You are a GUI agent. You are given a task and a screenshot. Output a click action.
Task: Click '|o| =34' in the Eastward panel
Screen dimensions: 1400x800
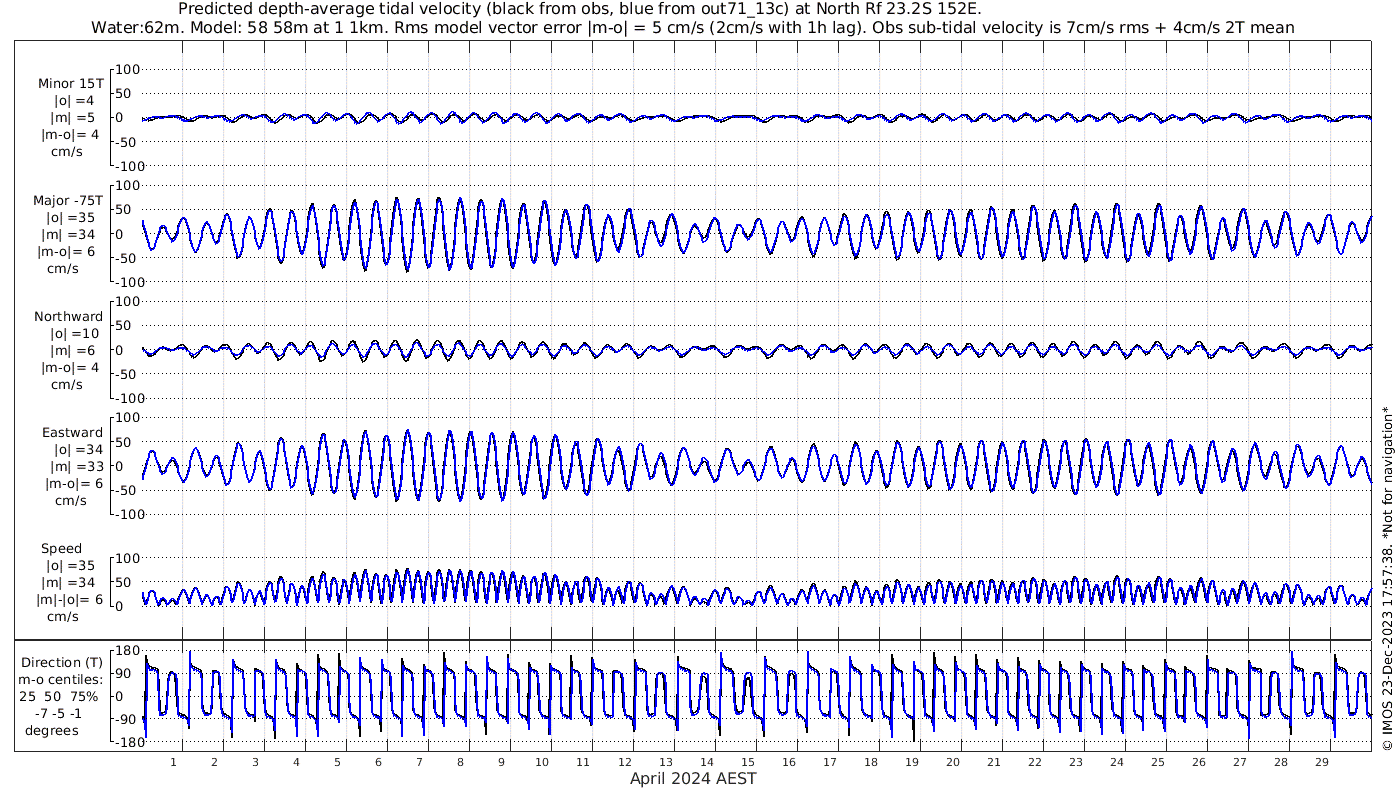click(x=78, y=449)
